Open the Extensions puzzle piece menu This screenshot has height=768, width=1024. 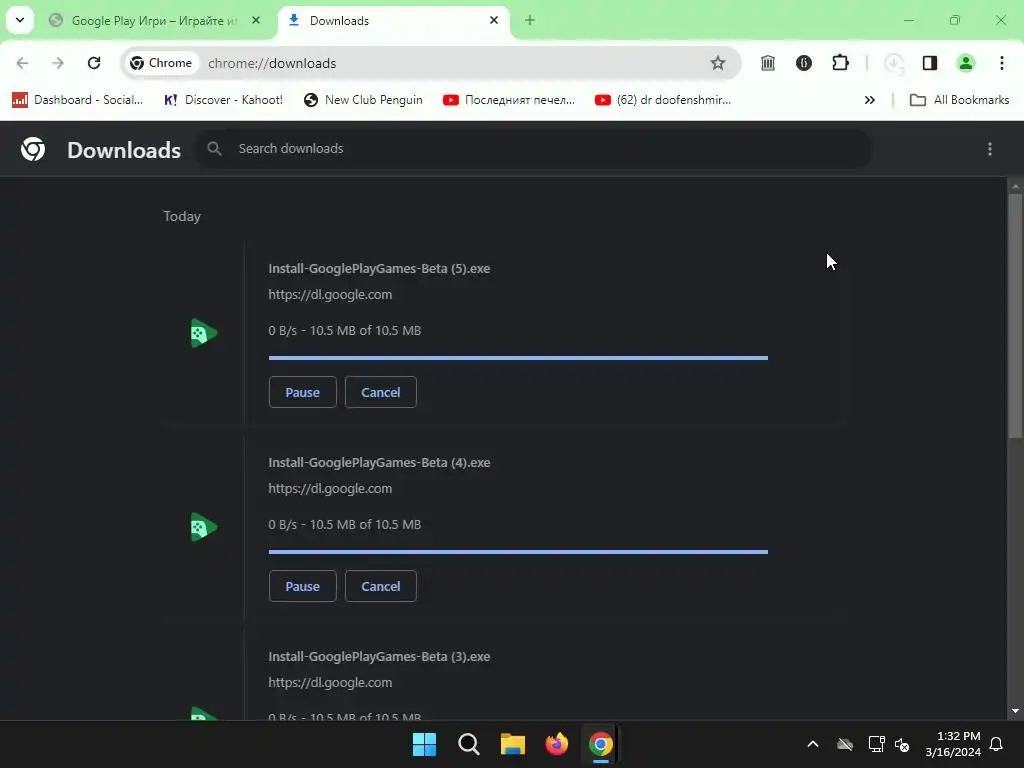840,63
